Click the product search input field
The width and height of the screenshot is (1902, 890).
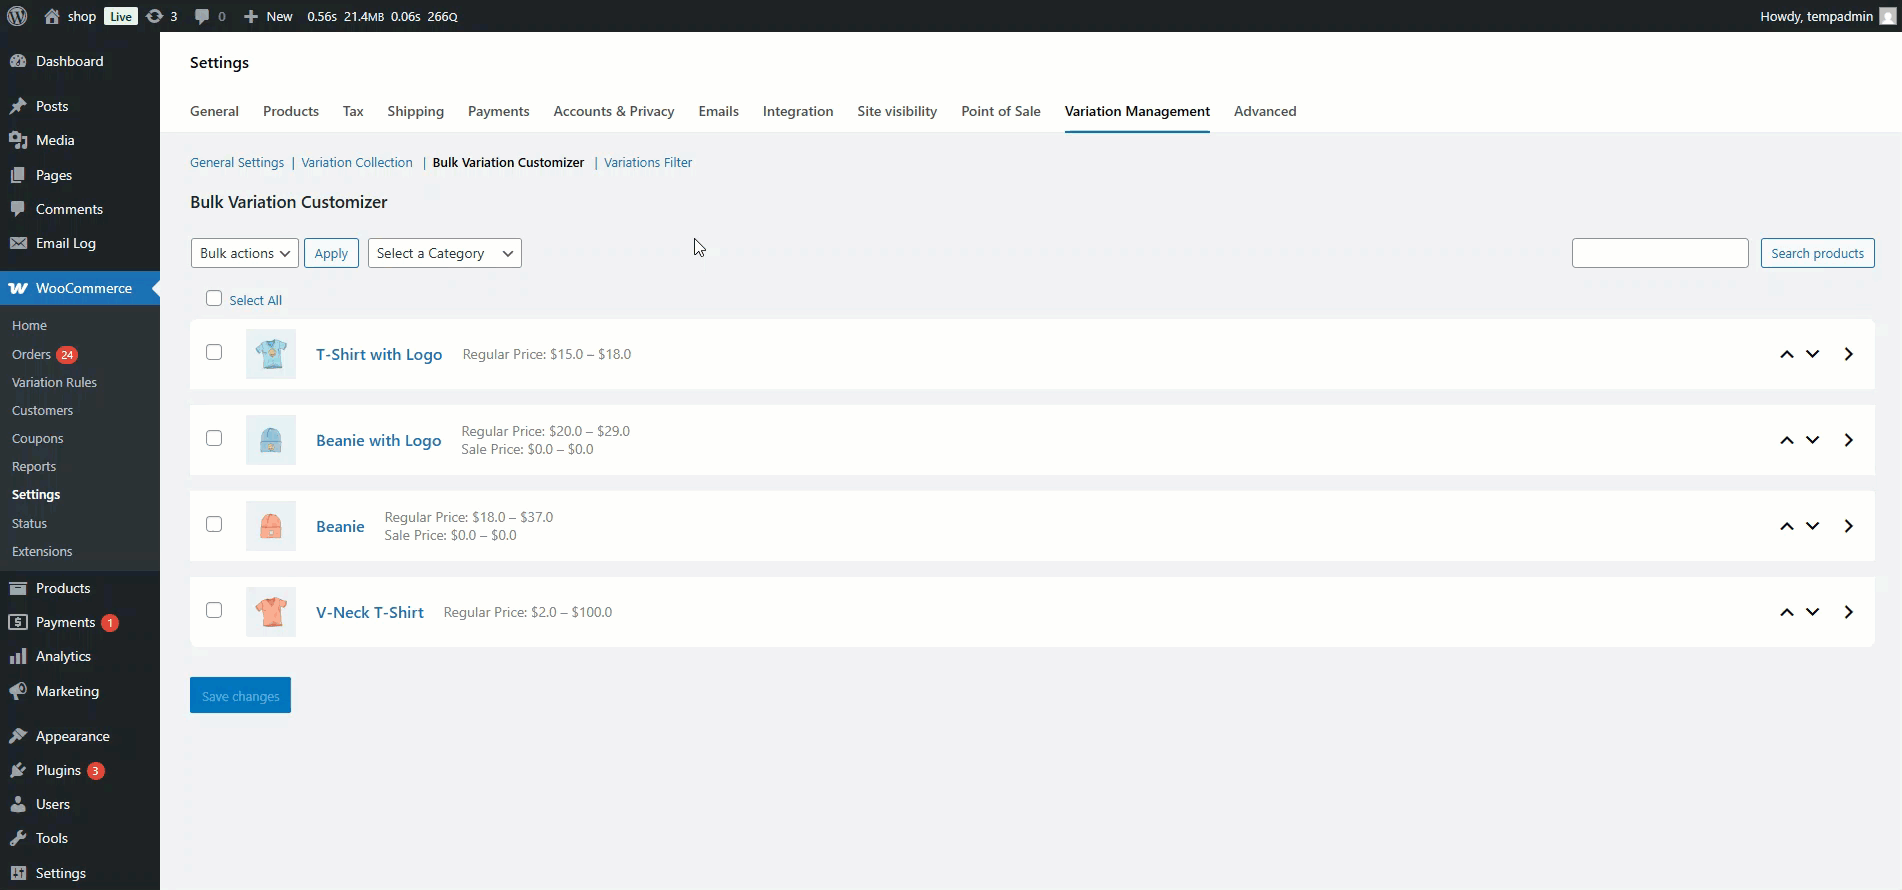tap(1659, 253)
